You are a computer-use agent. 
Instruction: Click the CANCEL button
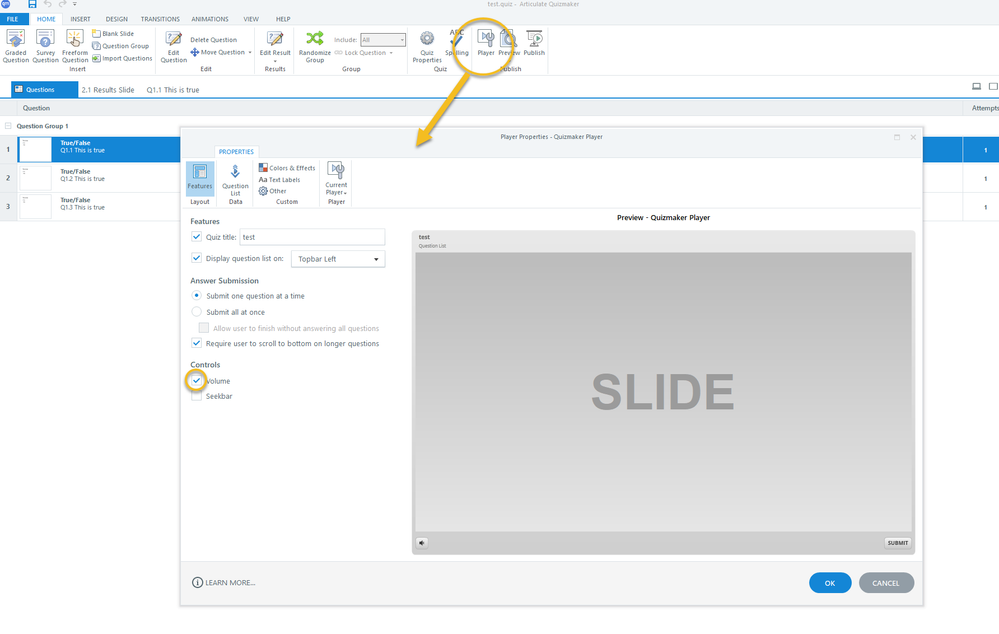click(886, 583)
